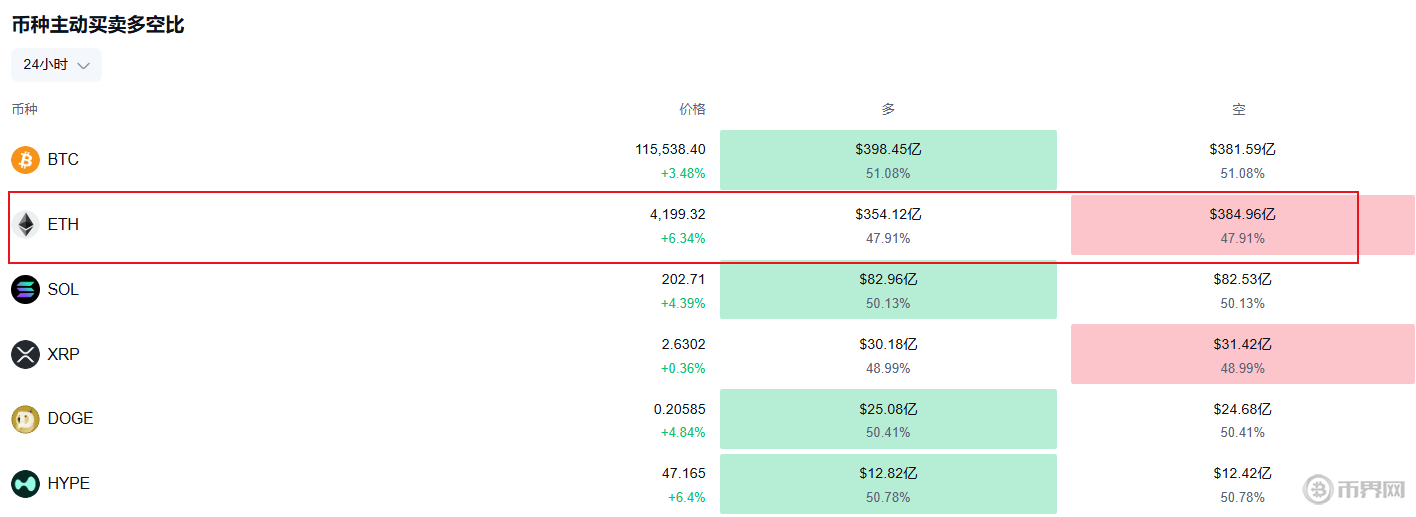This screenshot has height=517, width=1416.
Task: Sort by the 价格 column header
Action: click(x=692, y=109)
